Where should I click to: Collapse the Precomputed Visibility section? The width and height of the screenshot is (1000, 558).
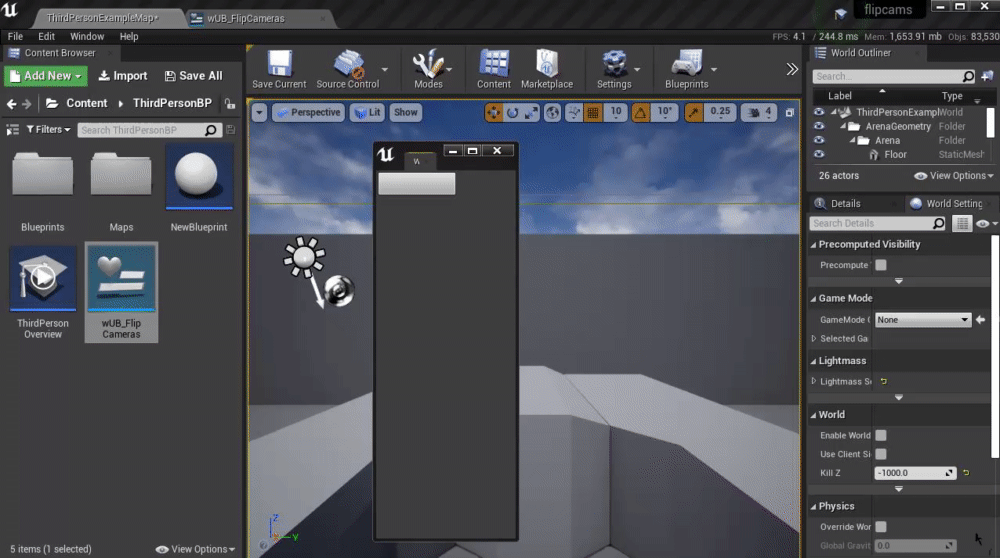(x=813, y=244)
